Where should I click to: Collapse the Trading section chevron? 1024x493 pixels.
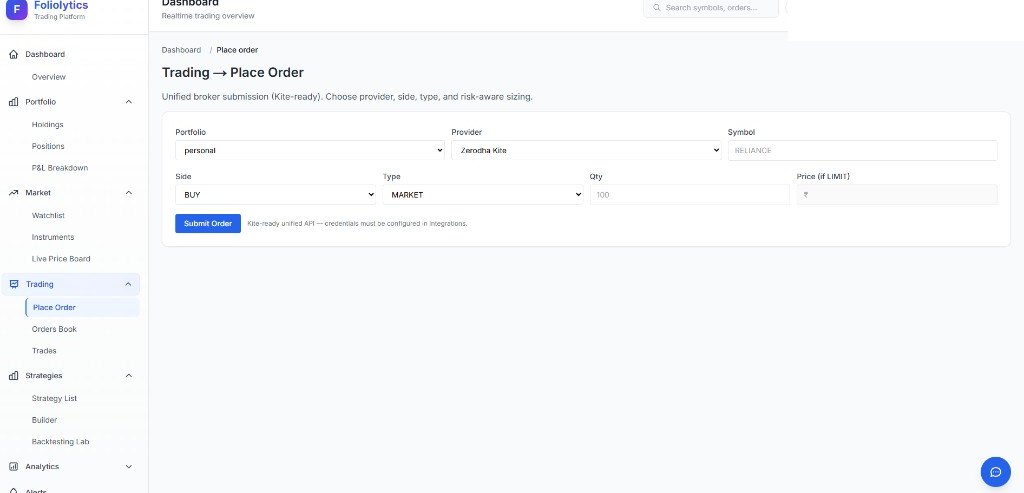(129, 284)
